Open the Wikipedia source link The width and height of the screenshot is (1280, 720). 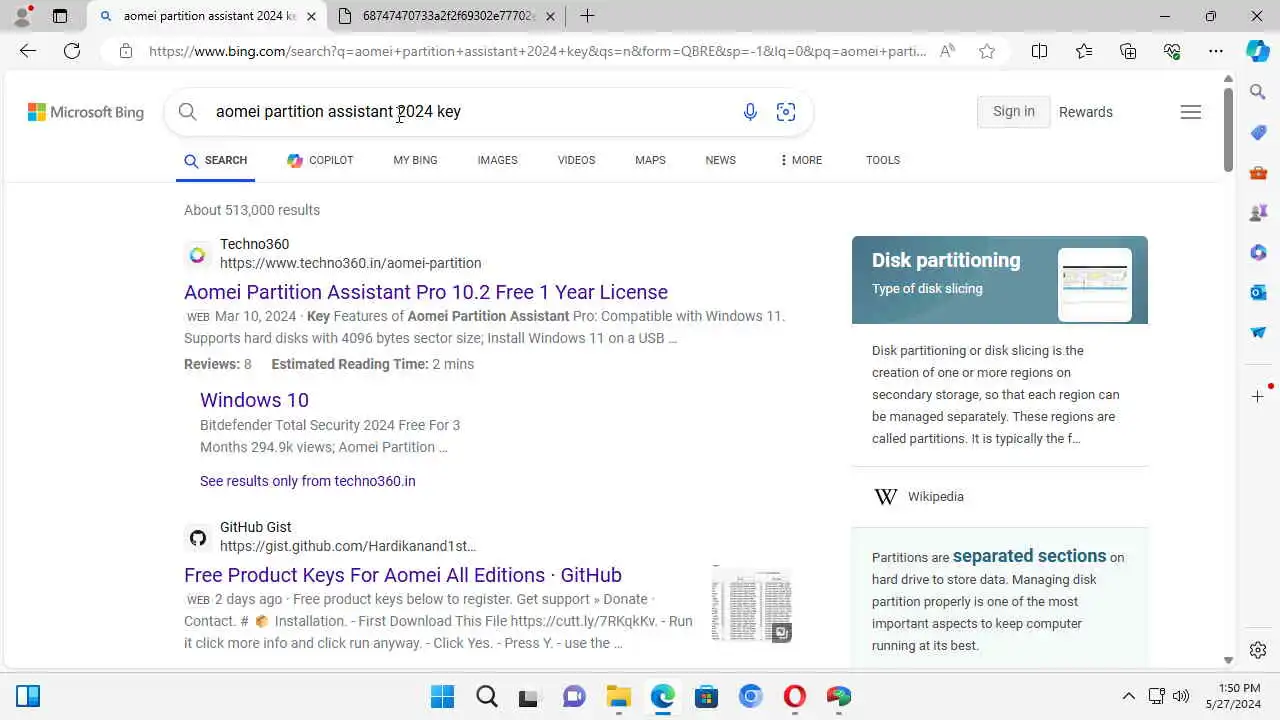tap(935, 497)
